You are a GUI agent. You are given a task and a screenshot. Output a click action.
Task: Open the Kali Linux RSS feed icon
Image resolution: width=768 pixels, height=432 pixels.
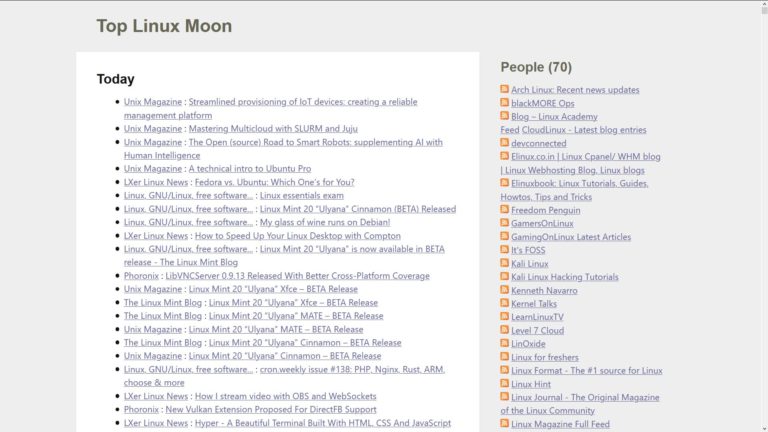[505, 263]
